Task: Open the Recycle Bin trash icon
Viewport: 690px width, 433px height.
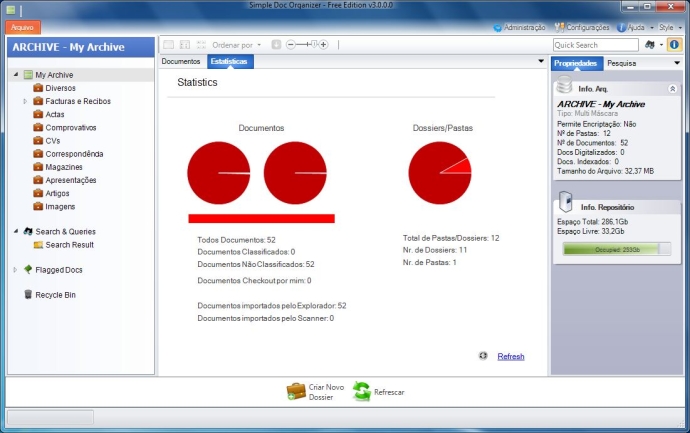Action: click(x=28, y=294)
